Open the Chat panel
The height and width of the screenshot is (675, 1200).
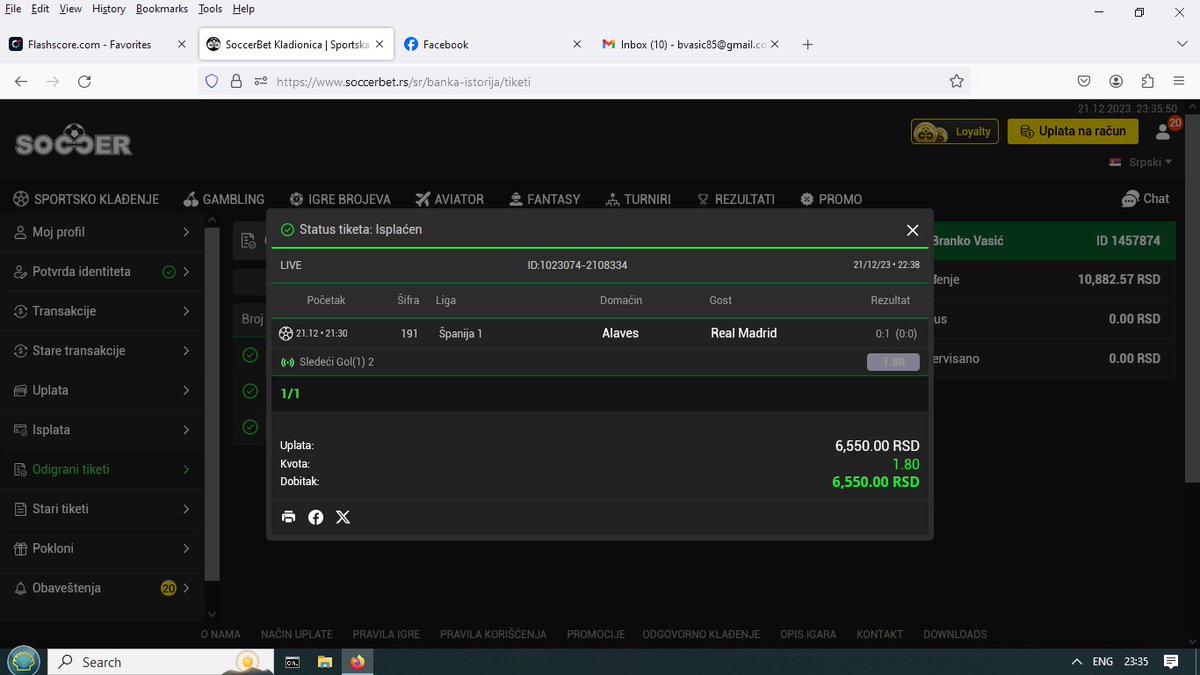1145,198
